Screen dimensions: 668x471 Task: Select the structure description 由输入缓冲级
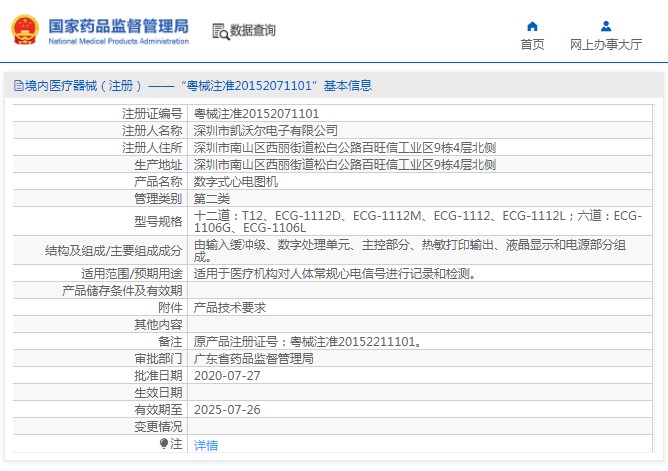click(410, 250)
